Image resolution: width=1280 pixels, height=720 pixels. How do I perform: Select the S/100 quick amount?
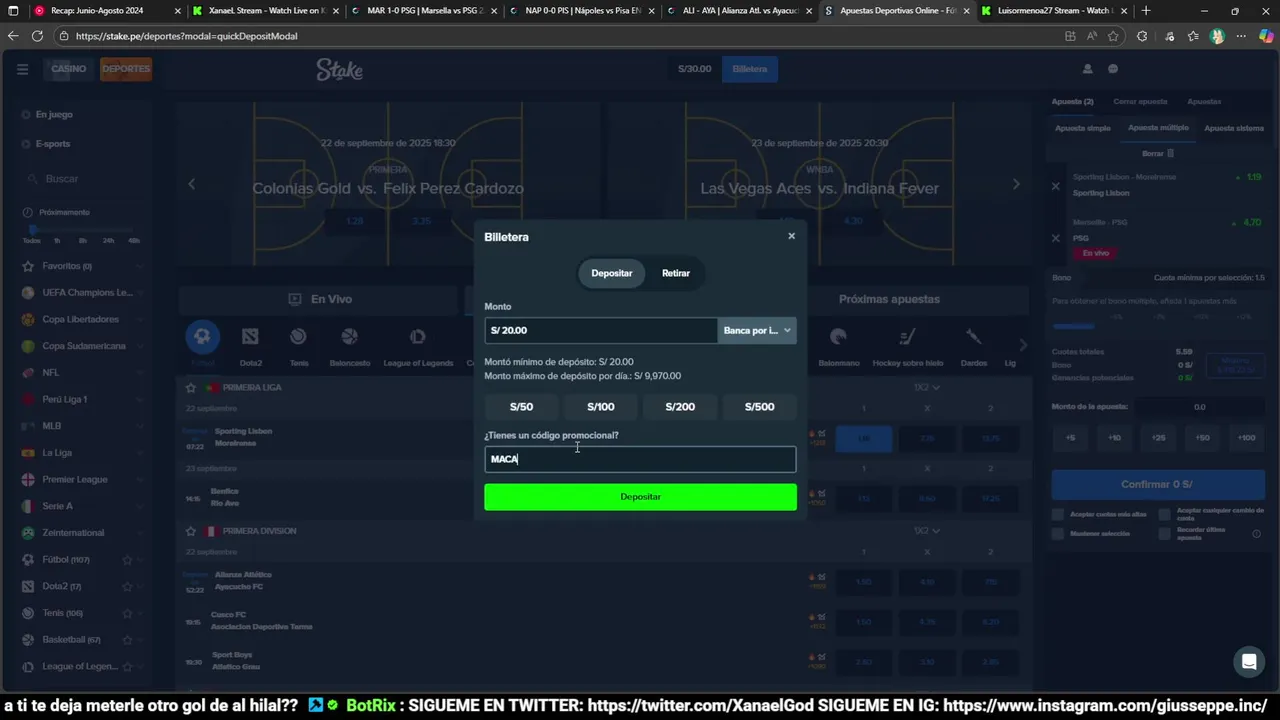pos(601,407)
